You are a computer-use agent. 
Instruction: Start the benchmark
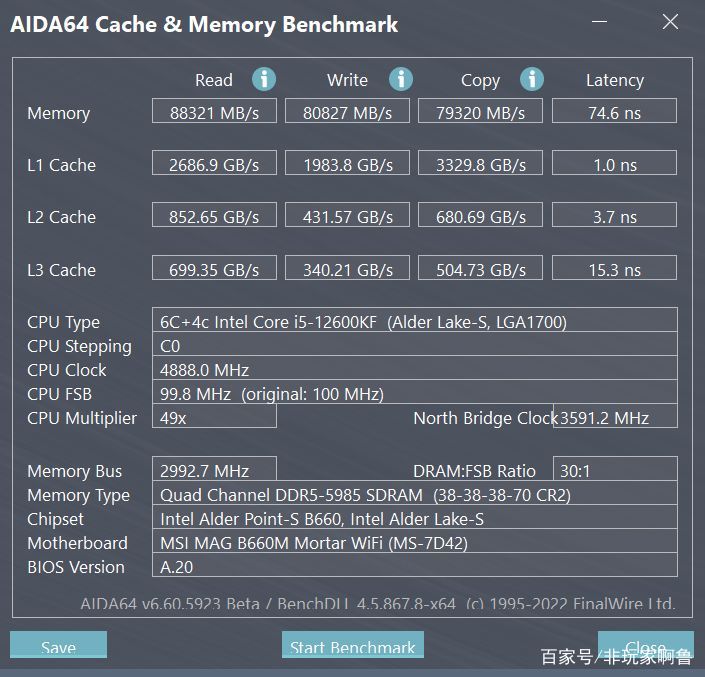[352, 645]
